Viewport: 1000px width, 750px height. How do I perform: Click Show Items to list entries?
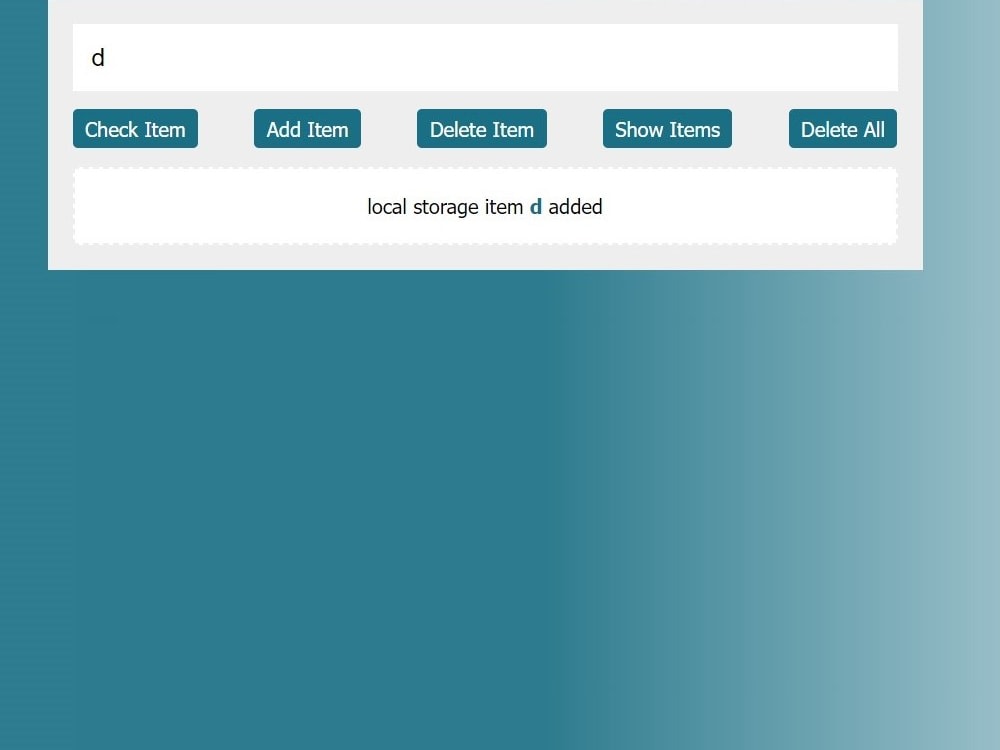667,128
